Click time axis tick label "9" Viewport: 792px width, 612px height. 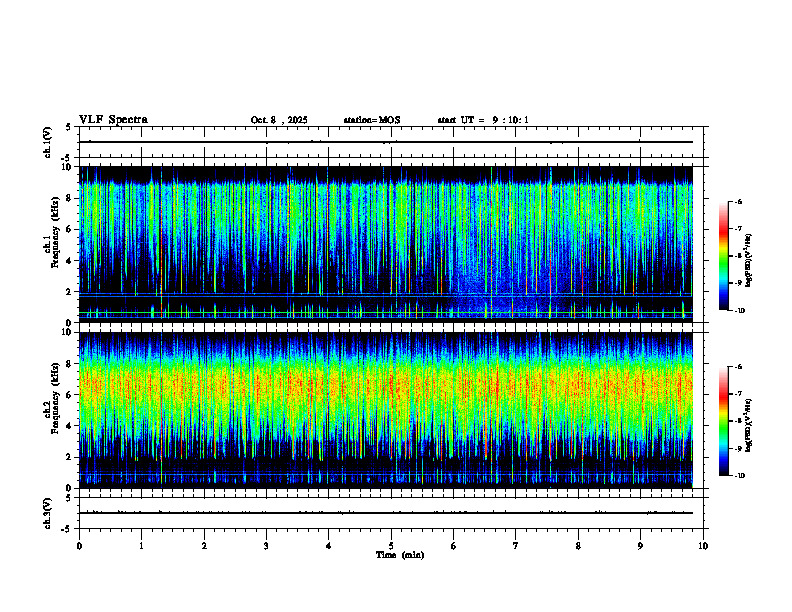coord(640,546)
